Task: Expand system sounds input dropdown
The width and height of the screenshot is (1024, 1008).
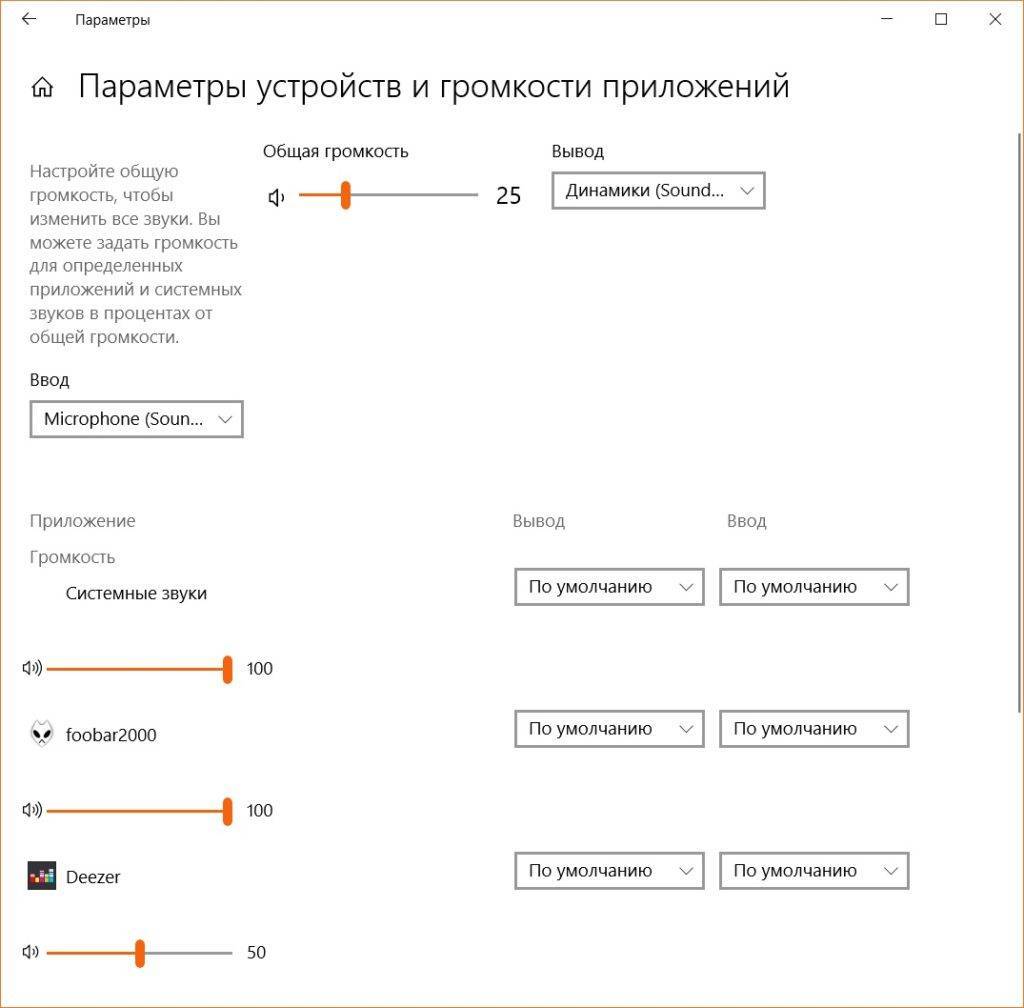Action: tap(814, 588)
